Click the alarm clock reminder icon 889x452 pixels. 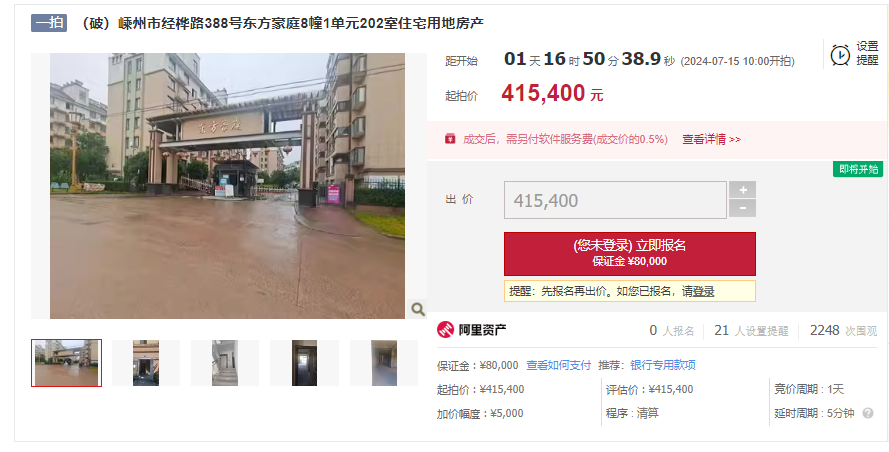[x=840, y=55]
